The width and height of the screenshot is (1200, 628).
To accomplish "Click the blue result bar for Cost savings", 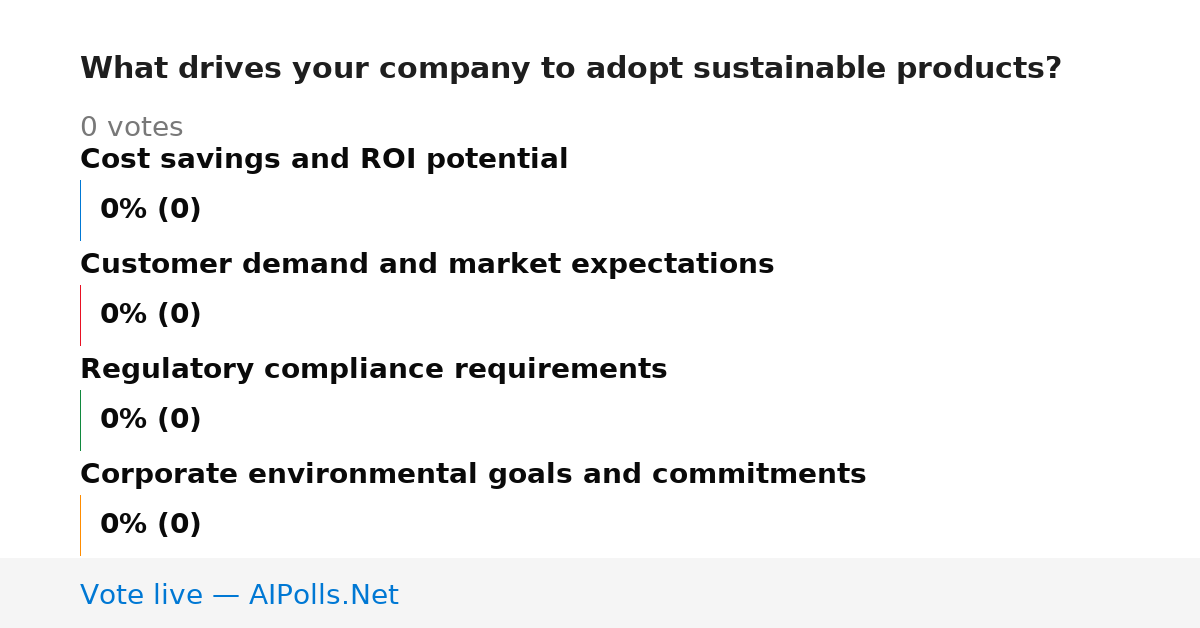I will 80,210.
